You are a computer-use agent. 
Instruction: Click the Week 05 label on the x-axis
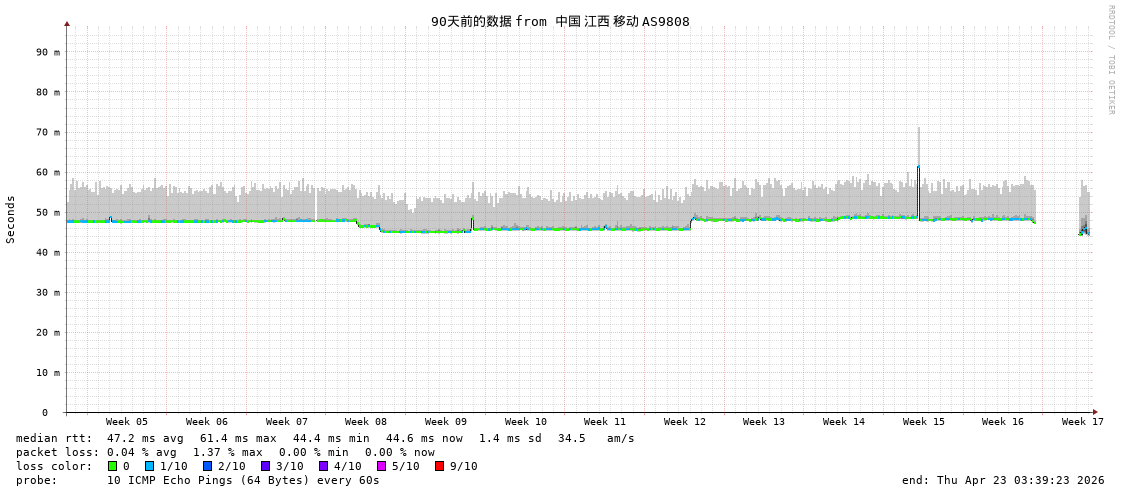(x=127, y=422)
